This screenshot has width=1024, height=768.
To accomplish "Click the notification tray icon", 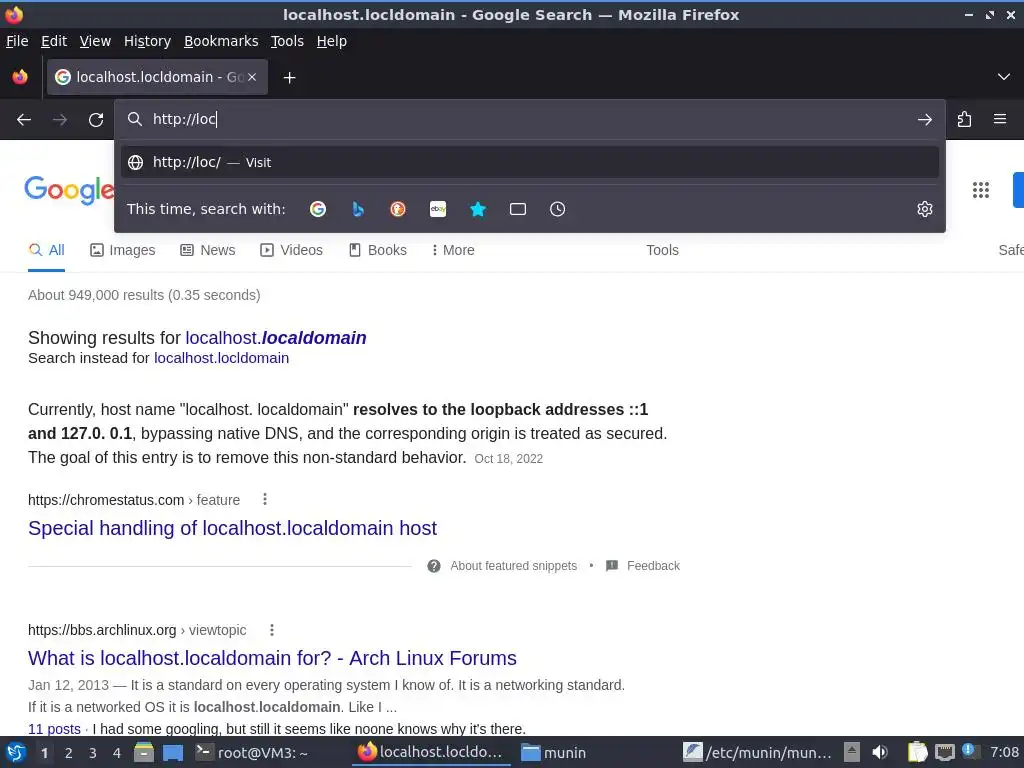I will pos(968,750).
